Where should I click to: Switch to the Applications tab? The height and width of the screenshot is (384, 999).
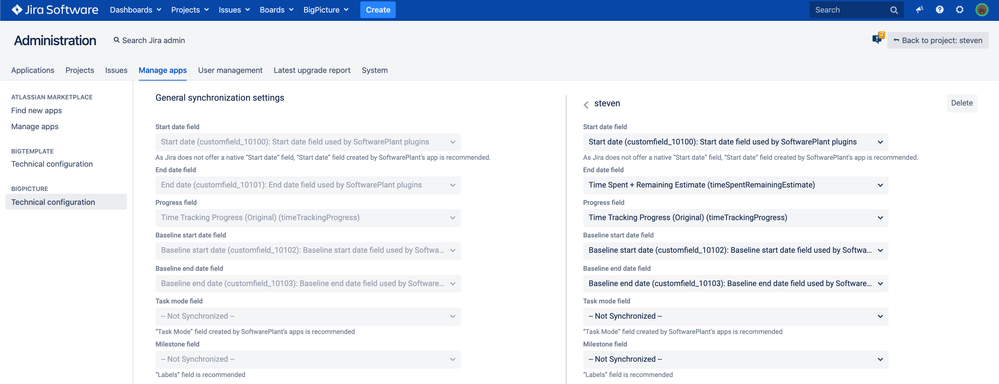(32, 70)
